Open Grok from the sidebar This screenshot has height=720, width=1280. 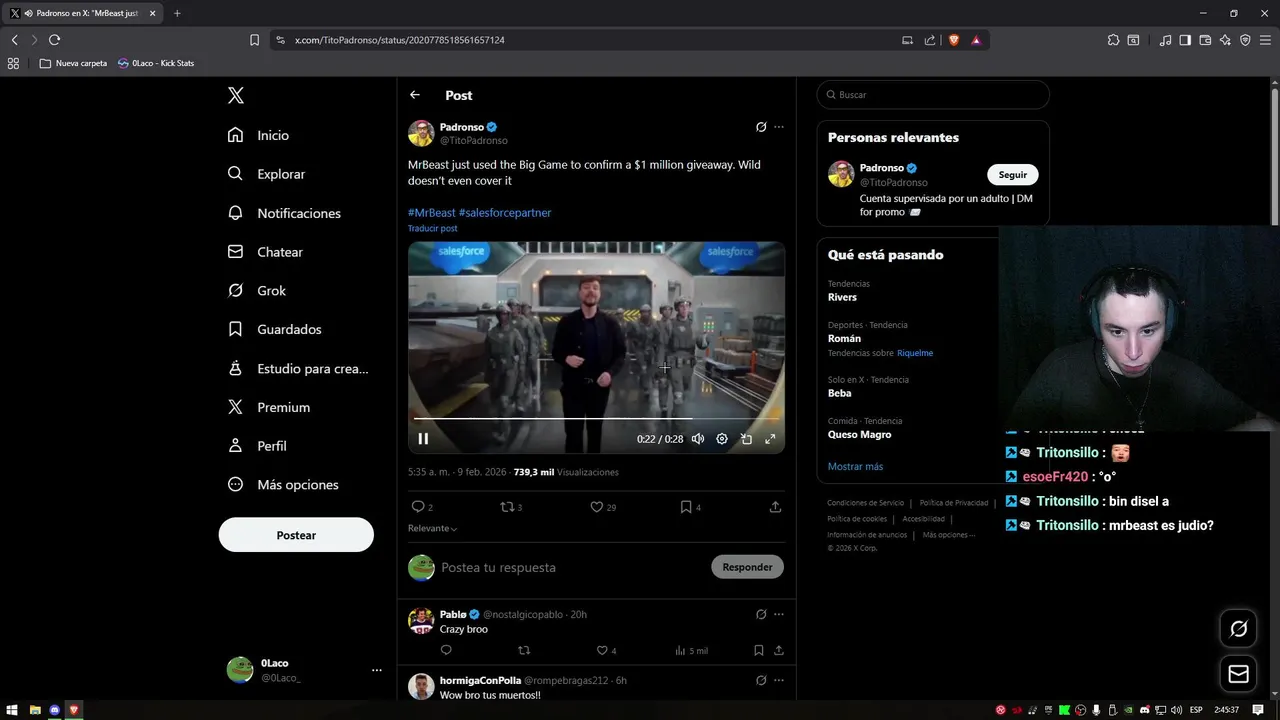257,291
